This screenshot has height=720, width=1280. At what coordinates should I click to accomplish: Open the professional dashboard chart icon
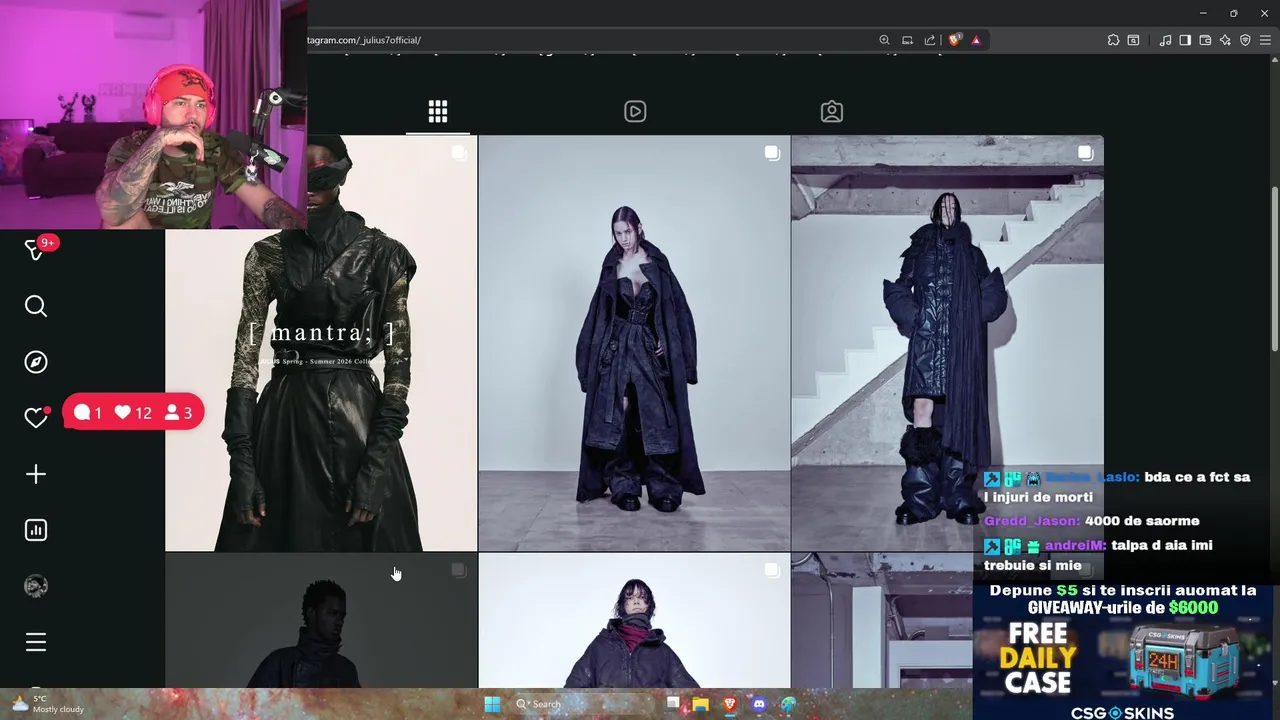36,530
